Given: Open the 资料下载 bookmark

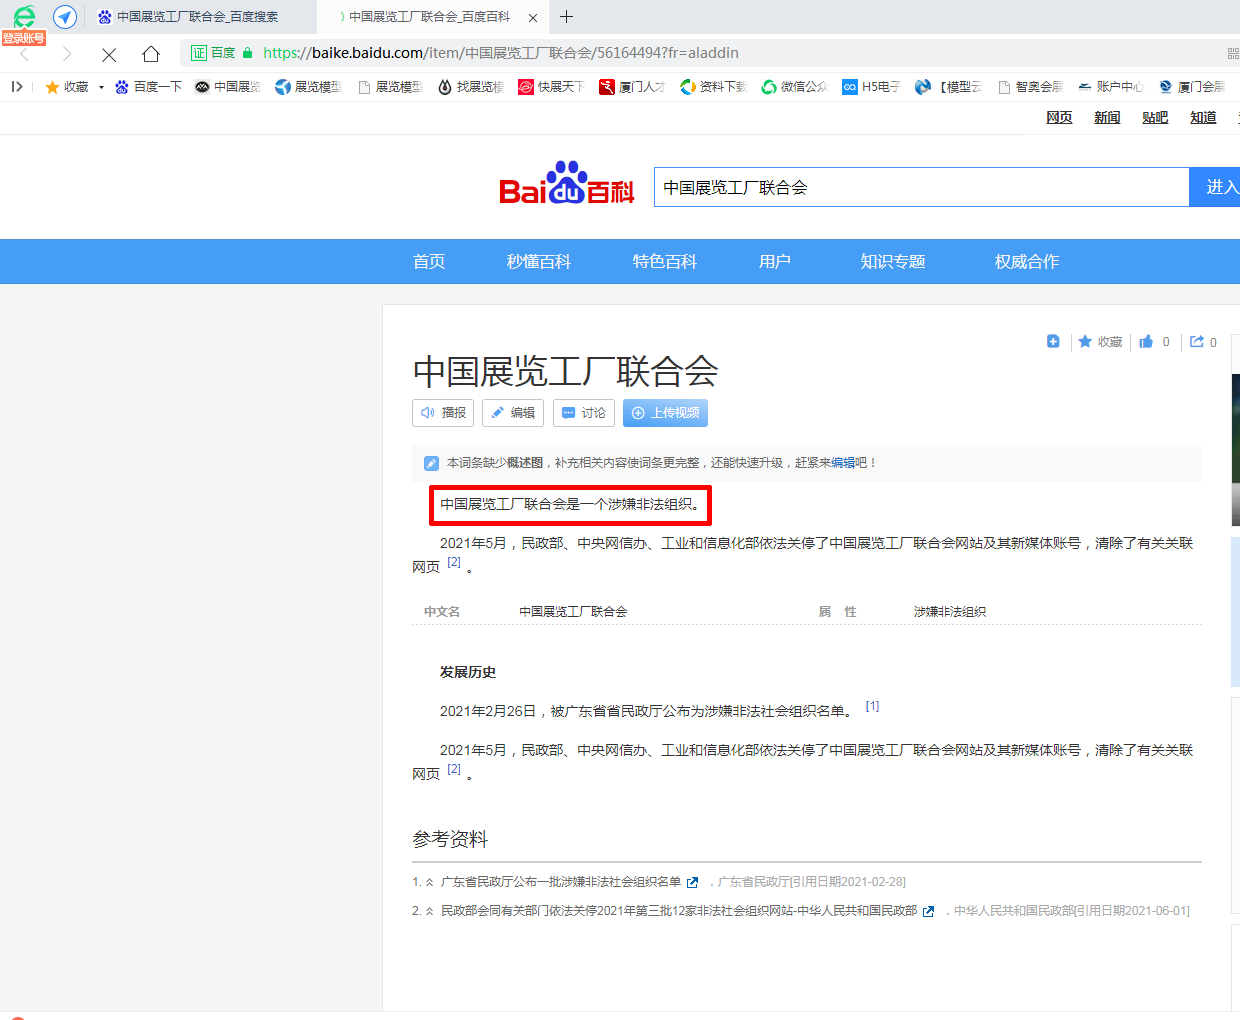Looking at the screenshot, I should pos(714,87).
